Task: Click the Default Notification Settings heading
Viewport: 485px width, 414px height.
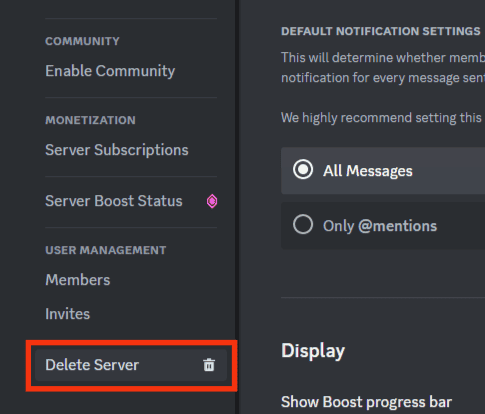Action: pos(381,31)
